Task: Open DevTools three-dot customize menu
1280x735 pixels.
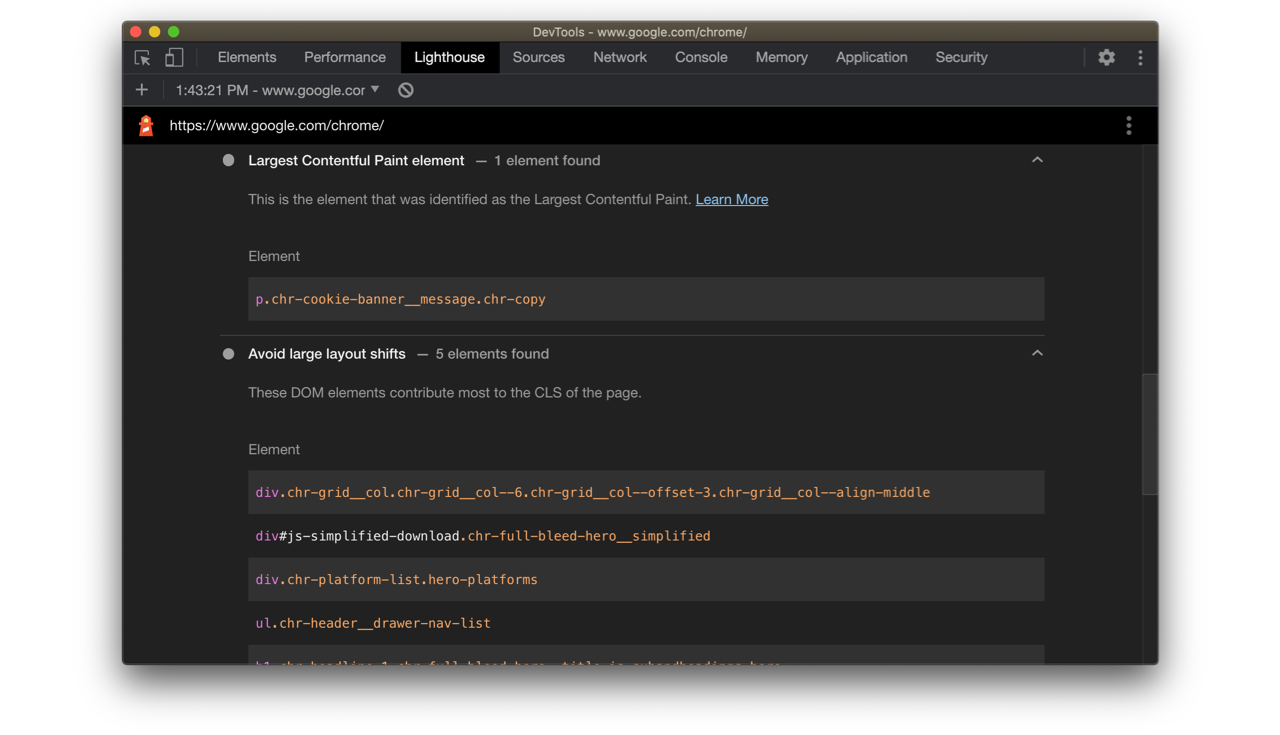Action: (1140, 58)
